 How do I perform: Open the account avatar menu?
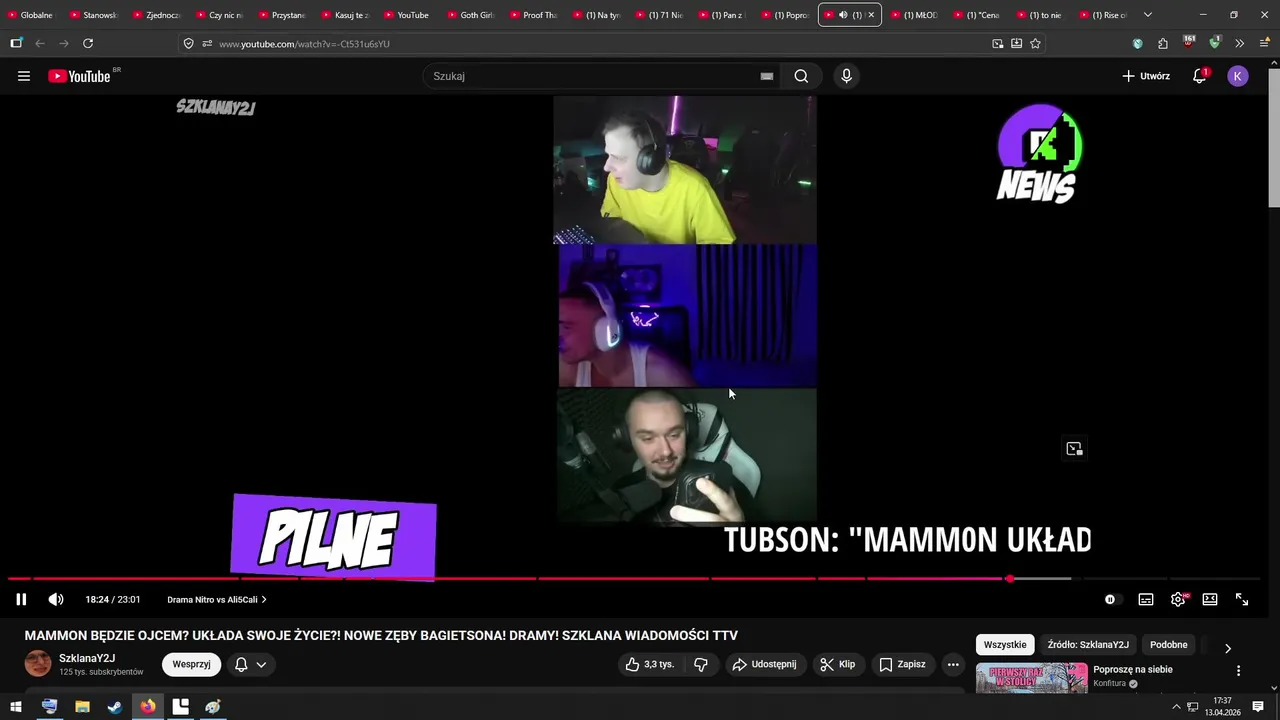(1238, 76)
